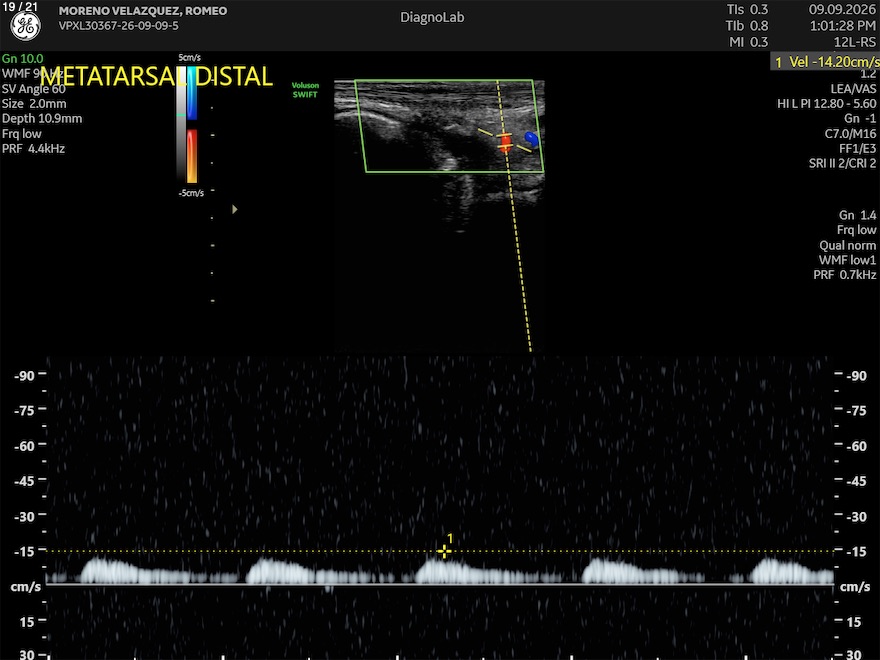Click the Voluson SWIFT label
The width and height of the screenshot is (880, 660).
click(305, 90)
